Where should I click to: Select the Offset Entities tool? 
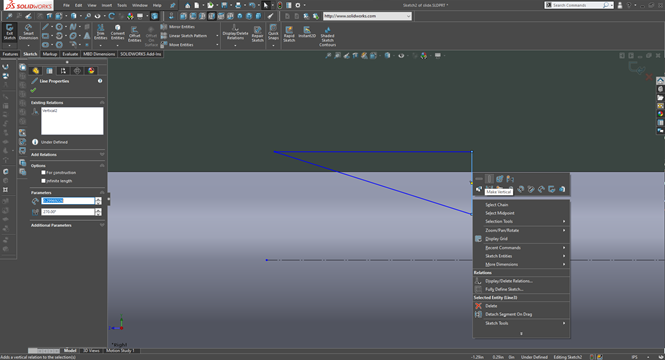[134, 34]
